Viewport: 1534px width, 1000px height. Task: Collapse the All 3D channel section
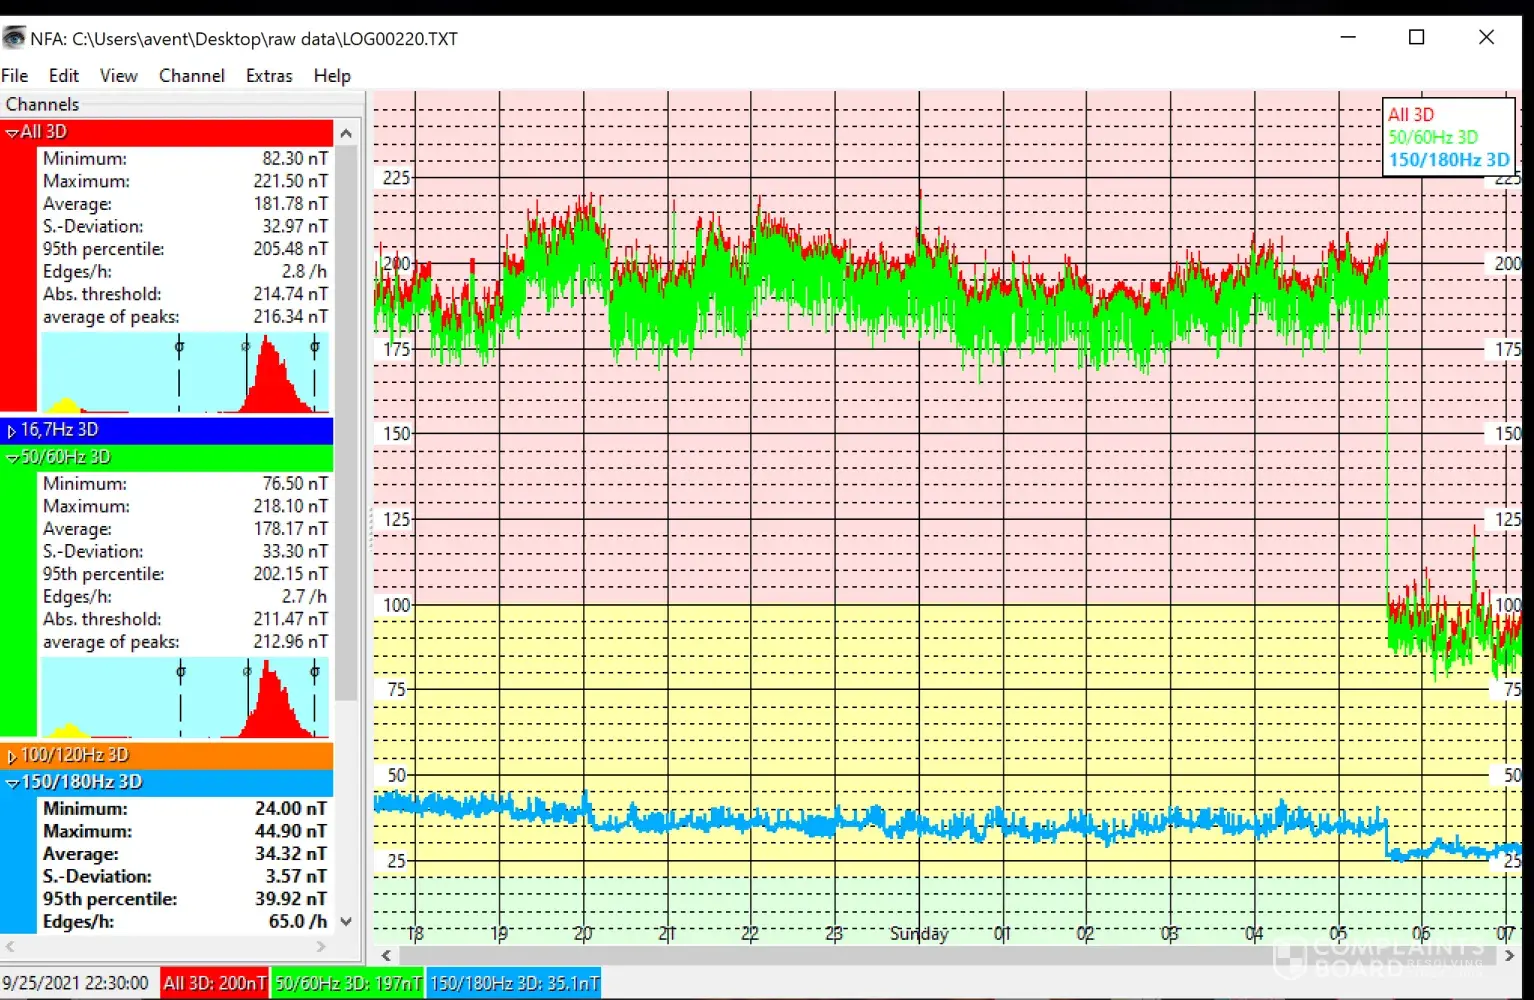coord(12,132)
